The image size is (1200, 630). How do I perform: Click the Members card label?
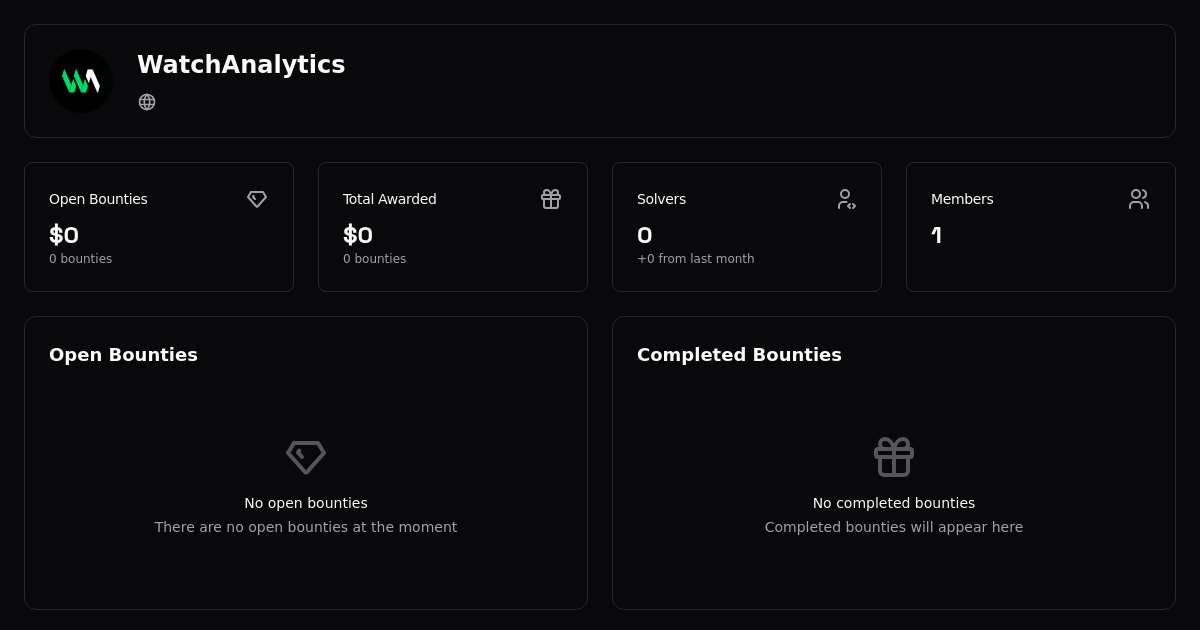pyautogui.click(x=962, y=199)
